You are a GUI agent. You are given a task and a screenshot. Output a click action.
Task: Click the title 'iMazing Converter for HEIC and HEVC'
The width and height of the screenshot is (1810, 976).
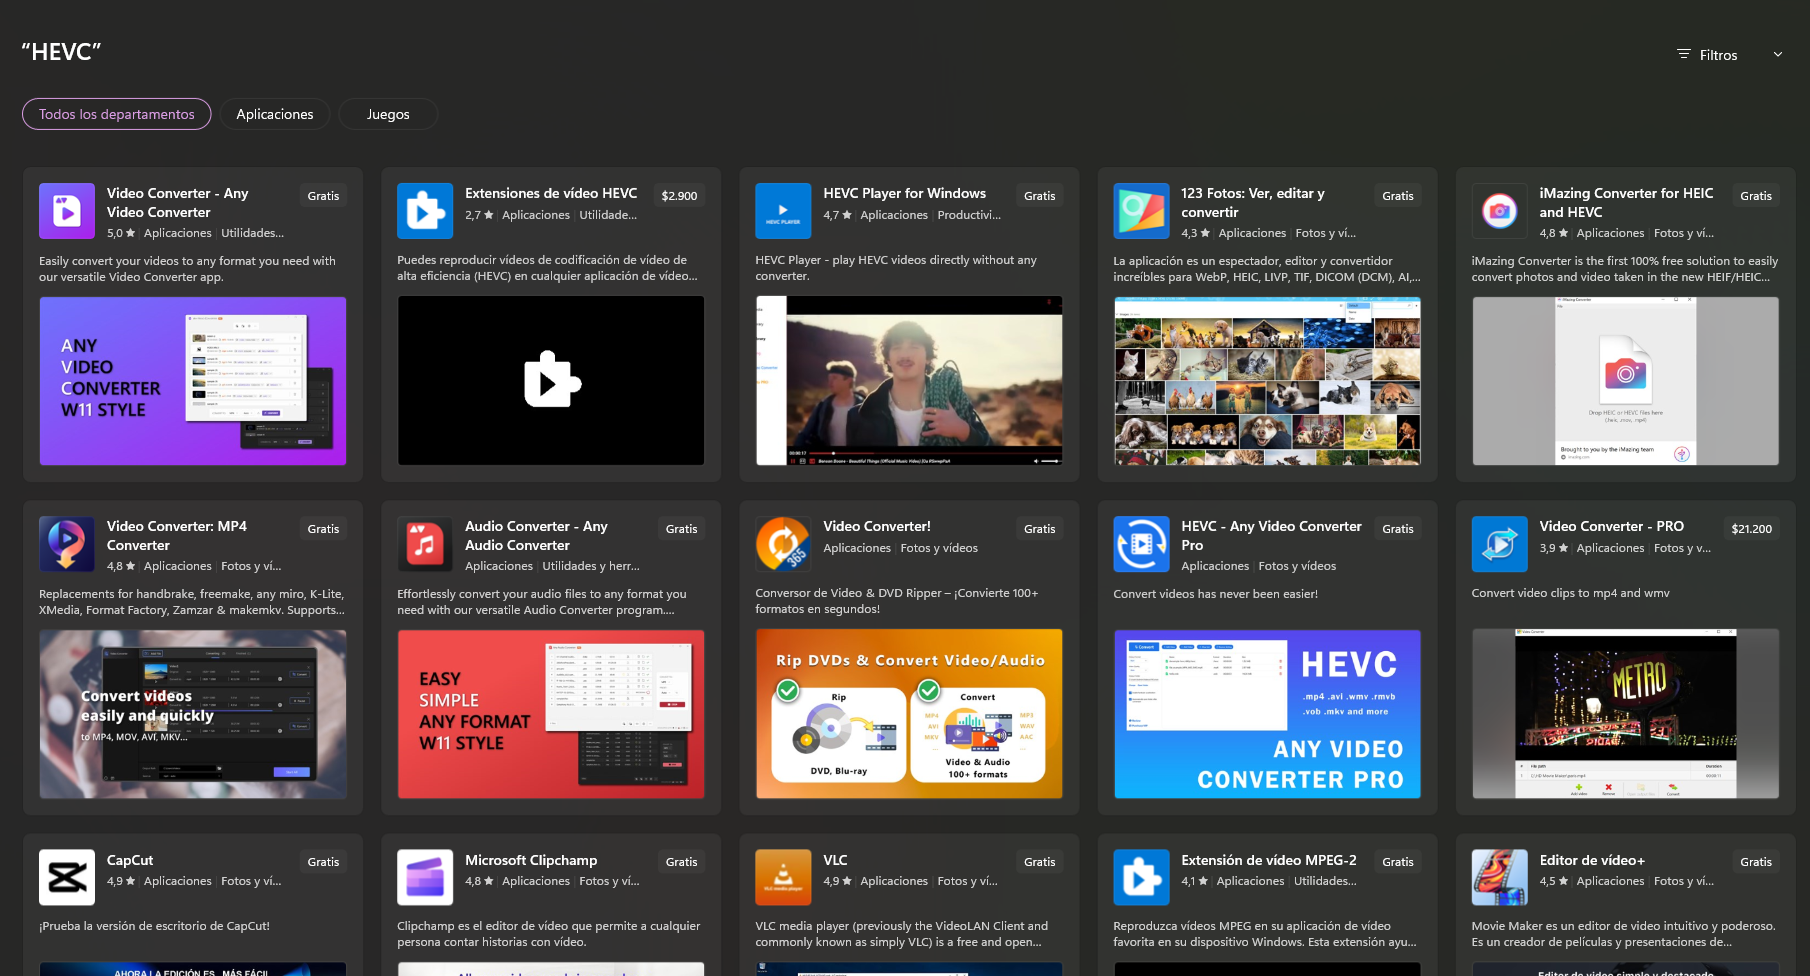click(1626, 202)
